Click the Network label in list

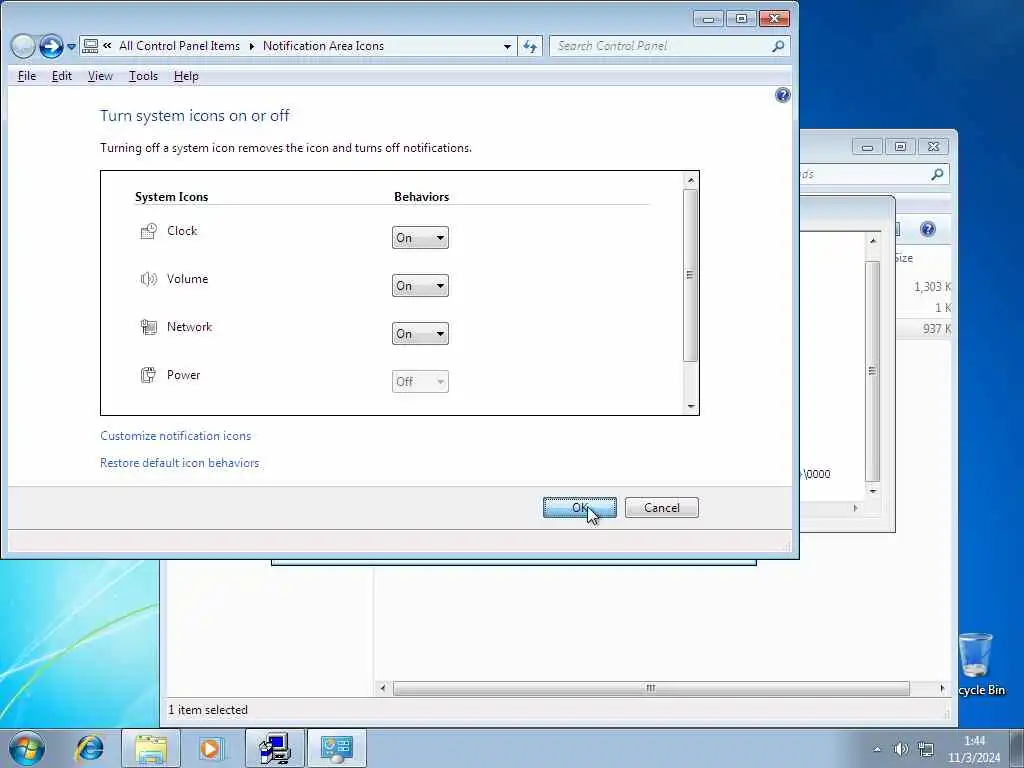coord(189,327)
